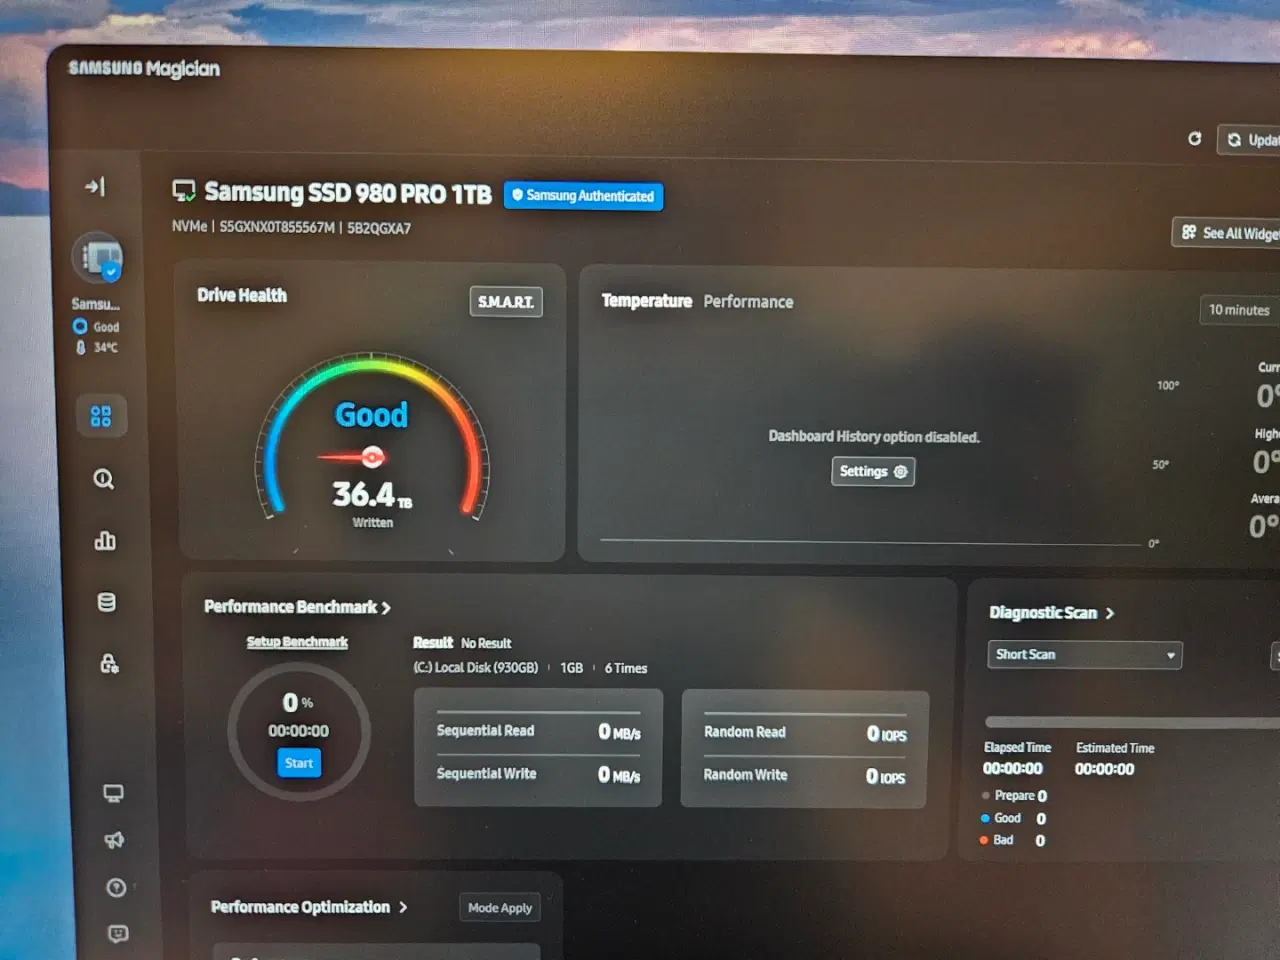Click the See All Widgets button

pyautogui.click(x=1227, y=233)
